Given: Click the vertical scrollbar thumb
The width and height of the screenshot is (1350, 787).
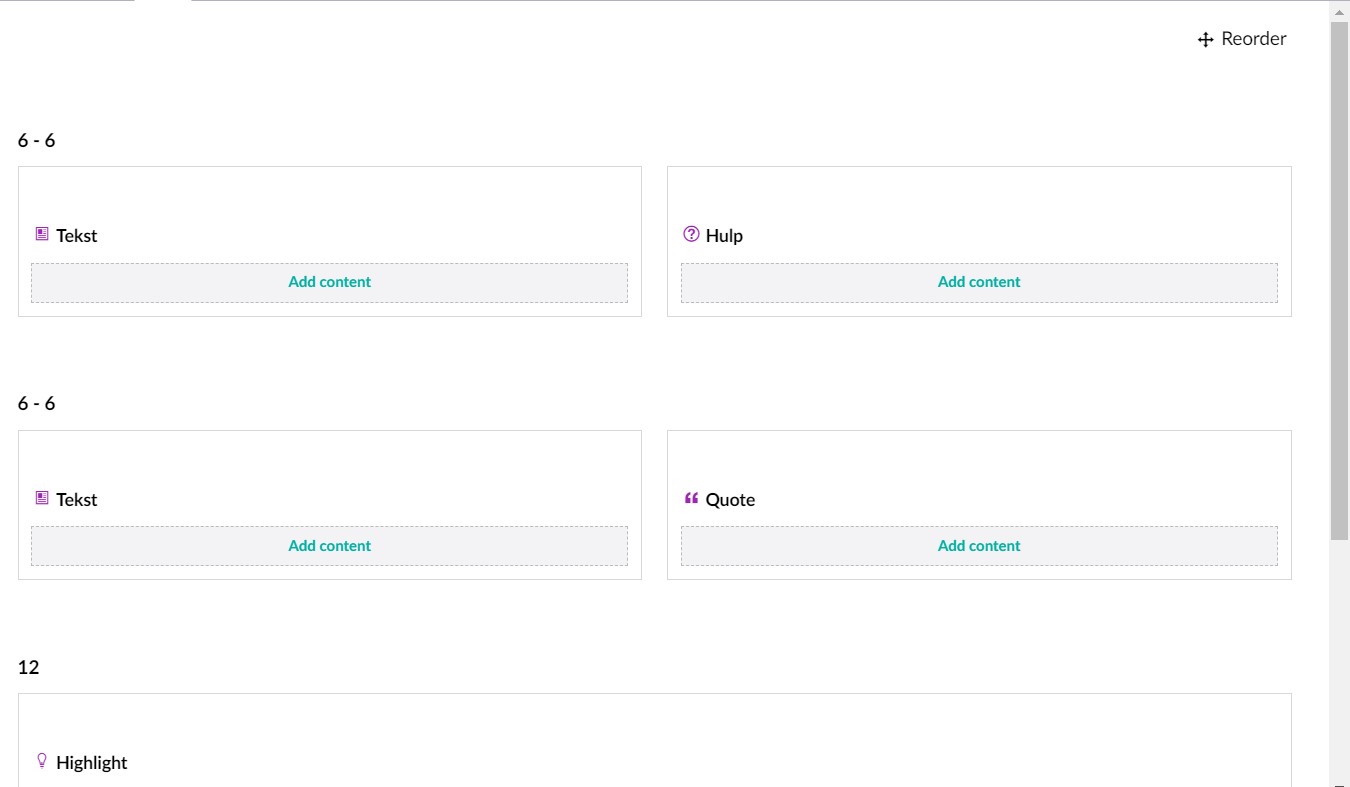Looking at the screenshot, I should click(1339, 280).
